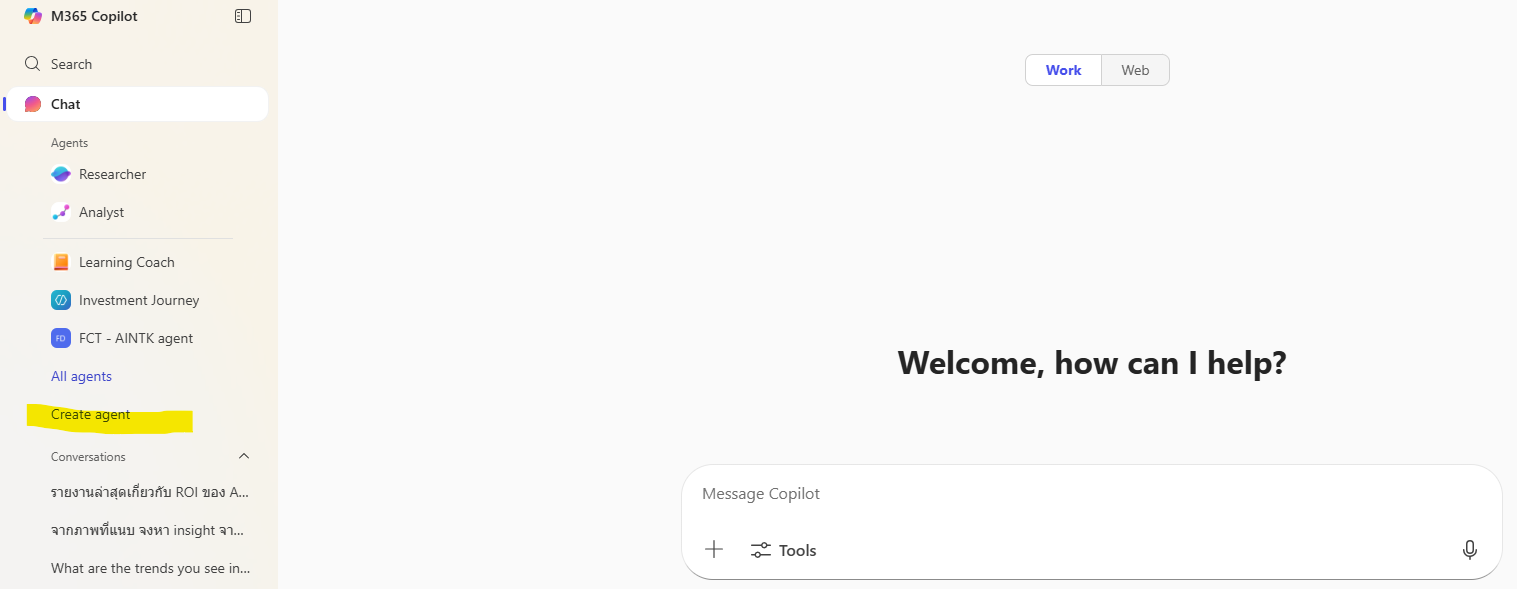1517x589 pixels.
Task: Open the ROI report conversation in Thai
Action: click(150, 492)
